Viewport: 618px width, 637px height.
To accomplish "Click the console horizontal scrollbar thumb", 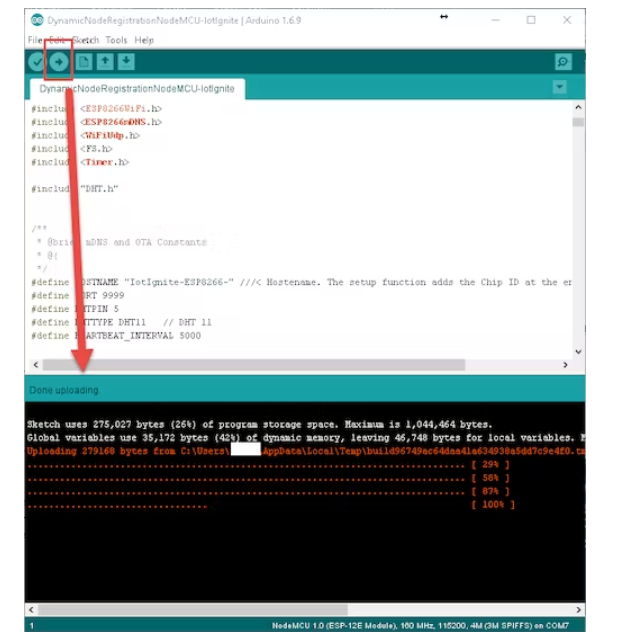I will 193,610.
